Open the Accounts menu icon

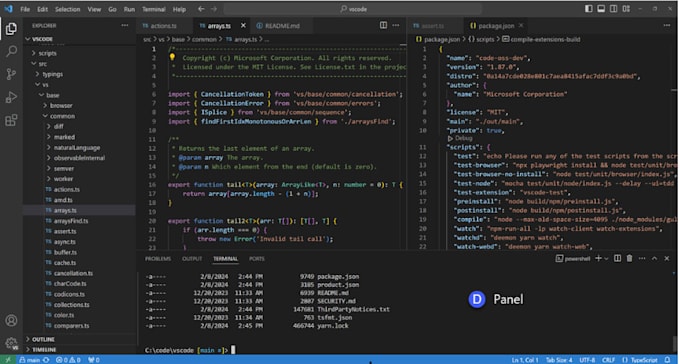[x=11, y=320]
